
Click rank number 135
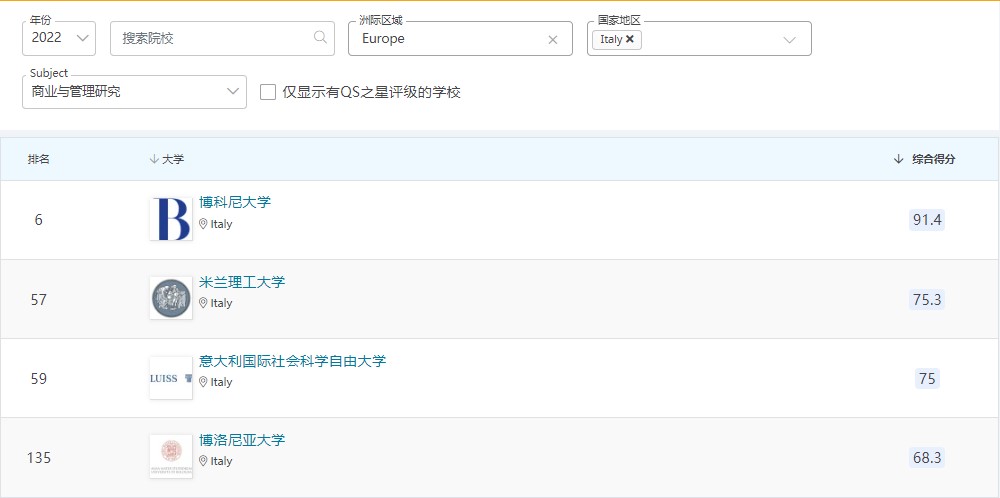pos(38,458)
